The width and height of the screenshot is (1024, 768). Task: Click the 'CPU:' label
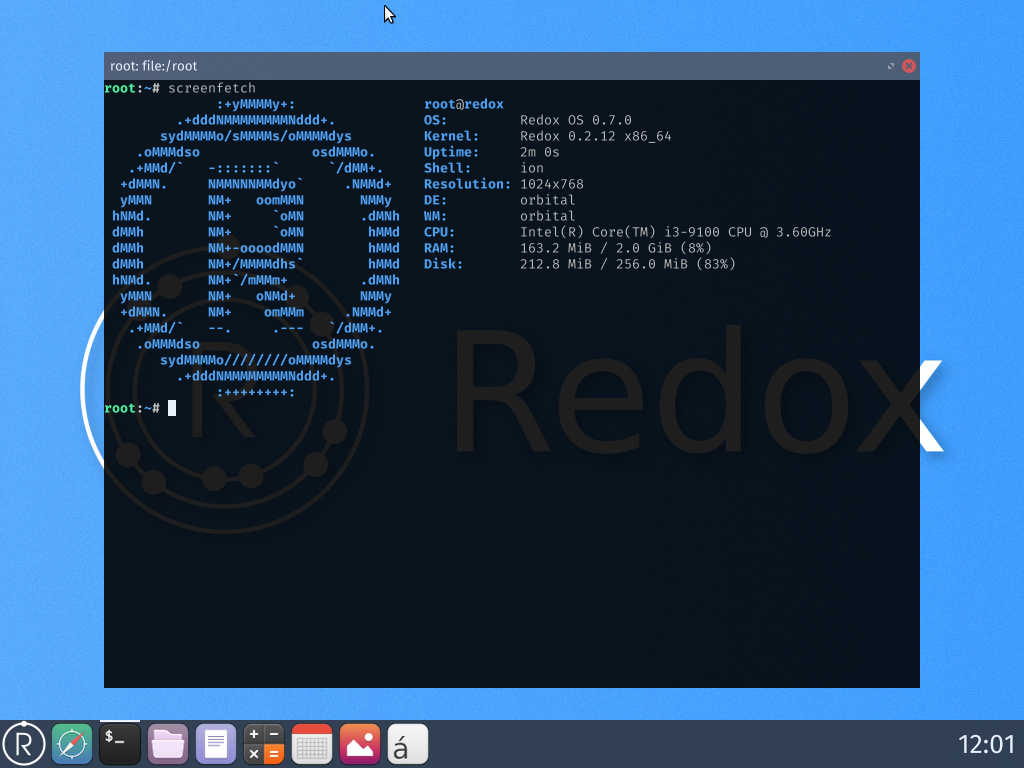(x=440, y=232)
